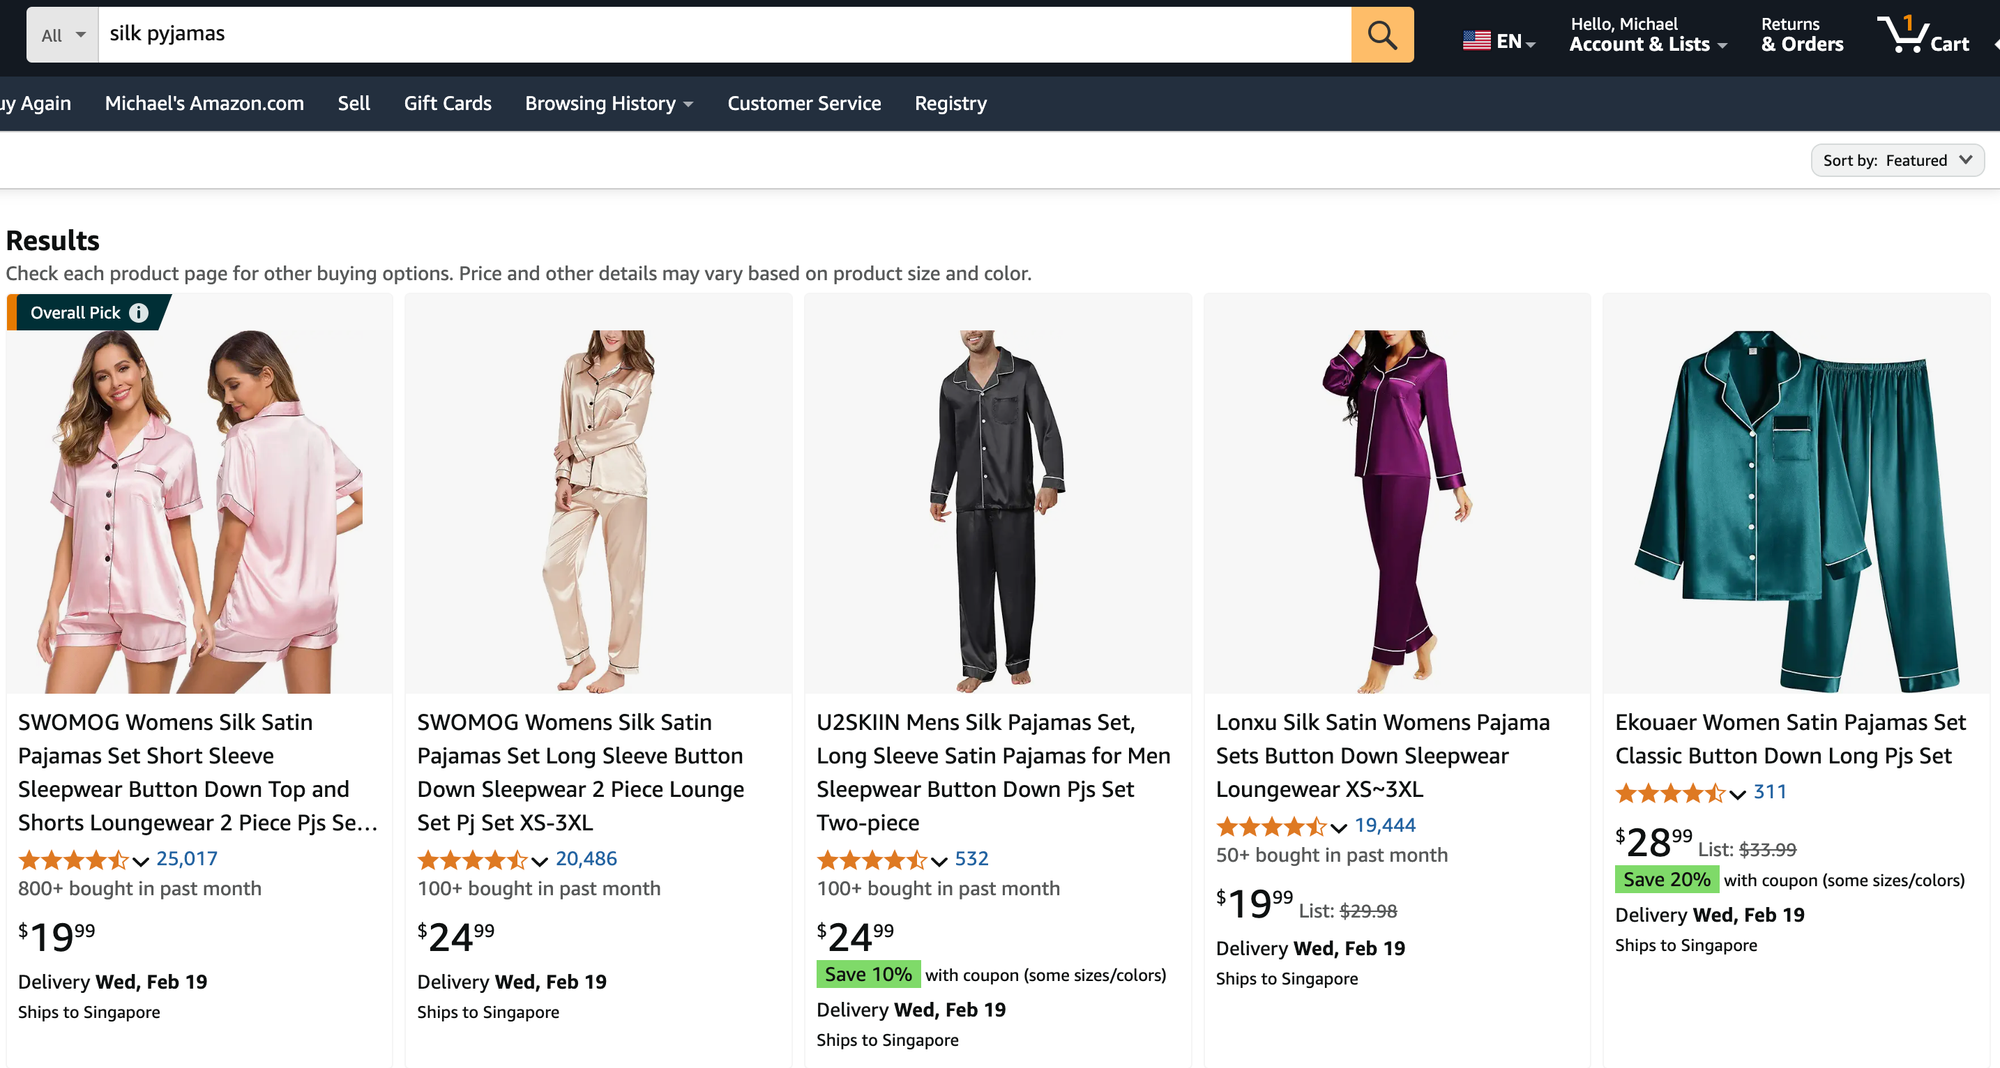Click star rating of pink SWOMOG pajamas
Image resolution: width=2000 pixels, height=1068 pixels.
coord(73,859)
